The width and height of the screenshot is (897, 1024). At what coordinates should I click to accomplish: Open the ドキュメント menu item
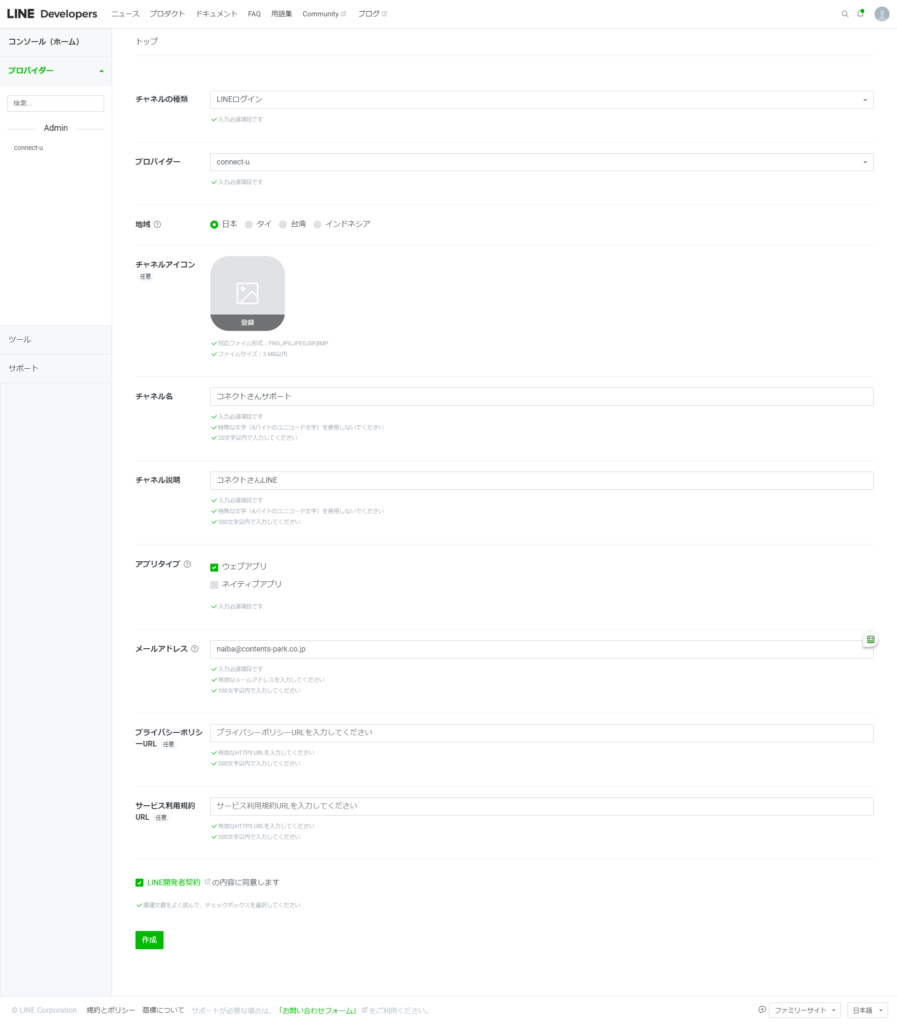click(217, 14)
